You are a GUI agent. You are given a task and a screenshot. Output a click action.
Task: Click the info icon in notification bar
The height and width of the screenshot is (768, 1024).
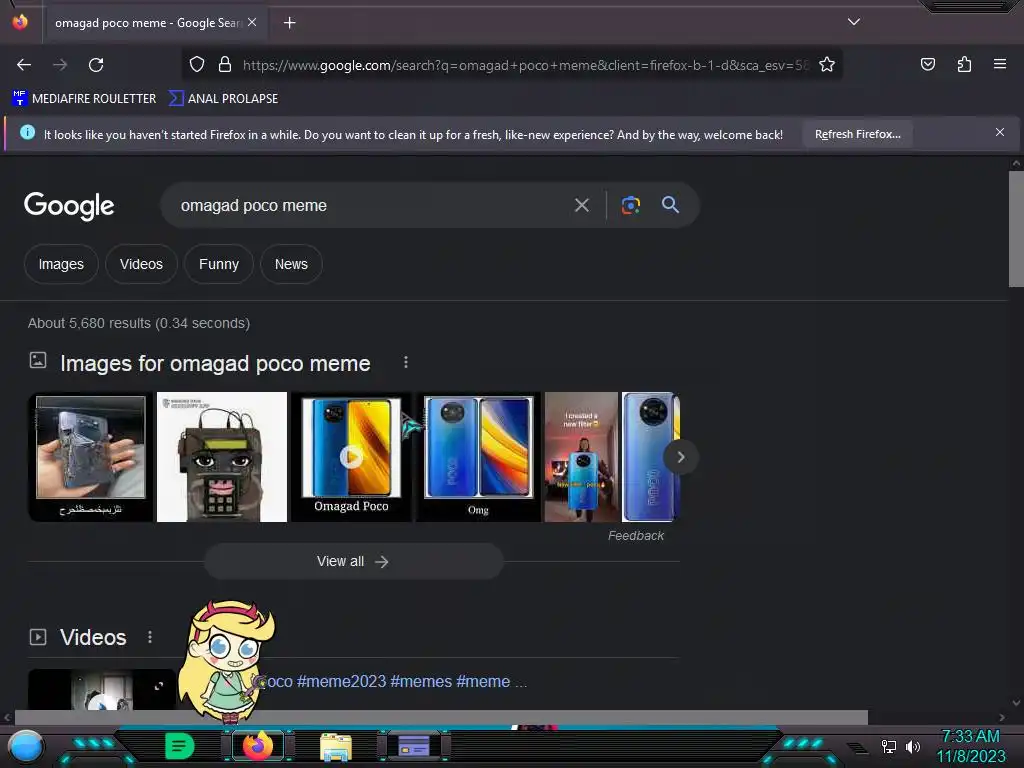click(x=27, y=133)
